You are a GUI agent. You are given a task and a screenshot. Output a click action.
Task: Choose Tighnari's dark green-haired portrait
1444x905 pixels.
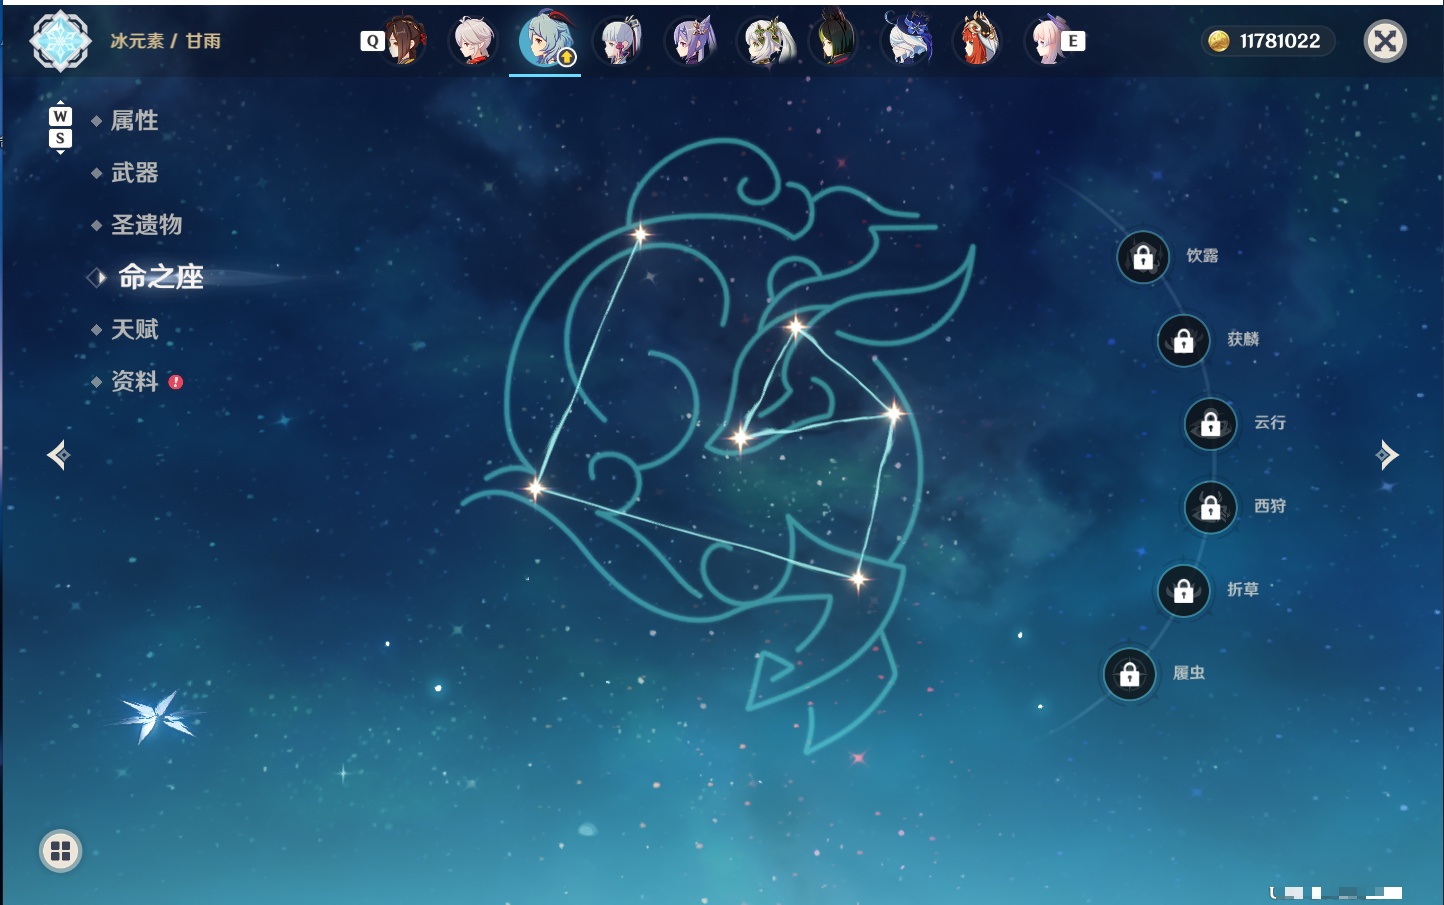(x=834, y=39)
